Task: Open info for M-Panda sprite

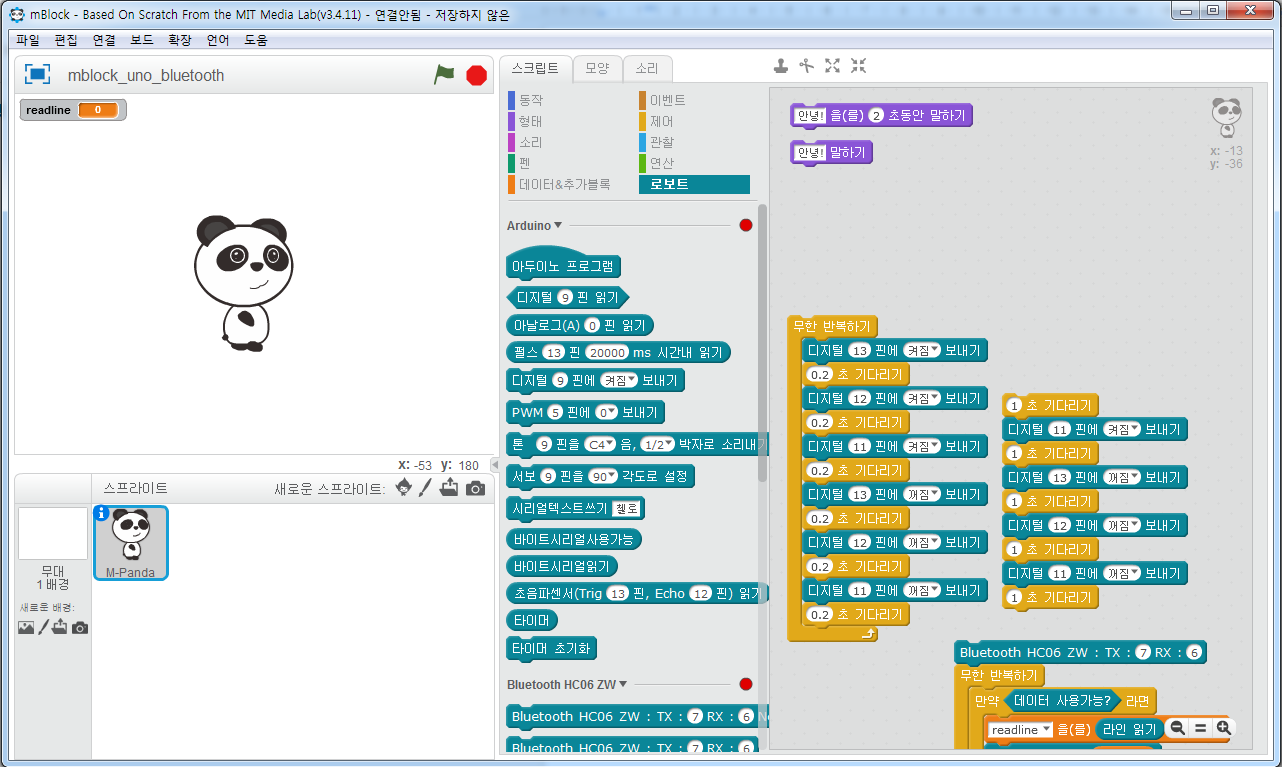Action: [x=101, y=514]
